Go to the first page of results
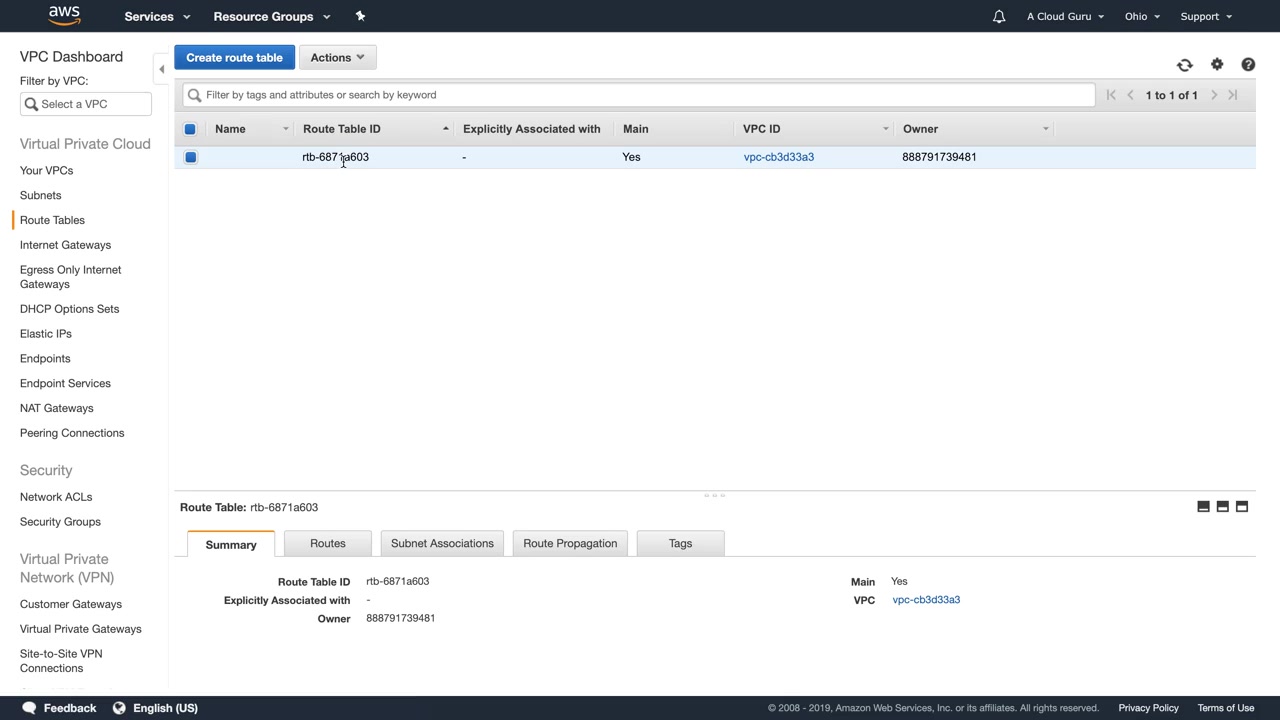Screen dimensions: 1280x720 [x=1111, y=95]
